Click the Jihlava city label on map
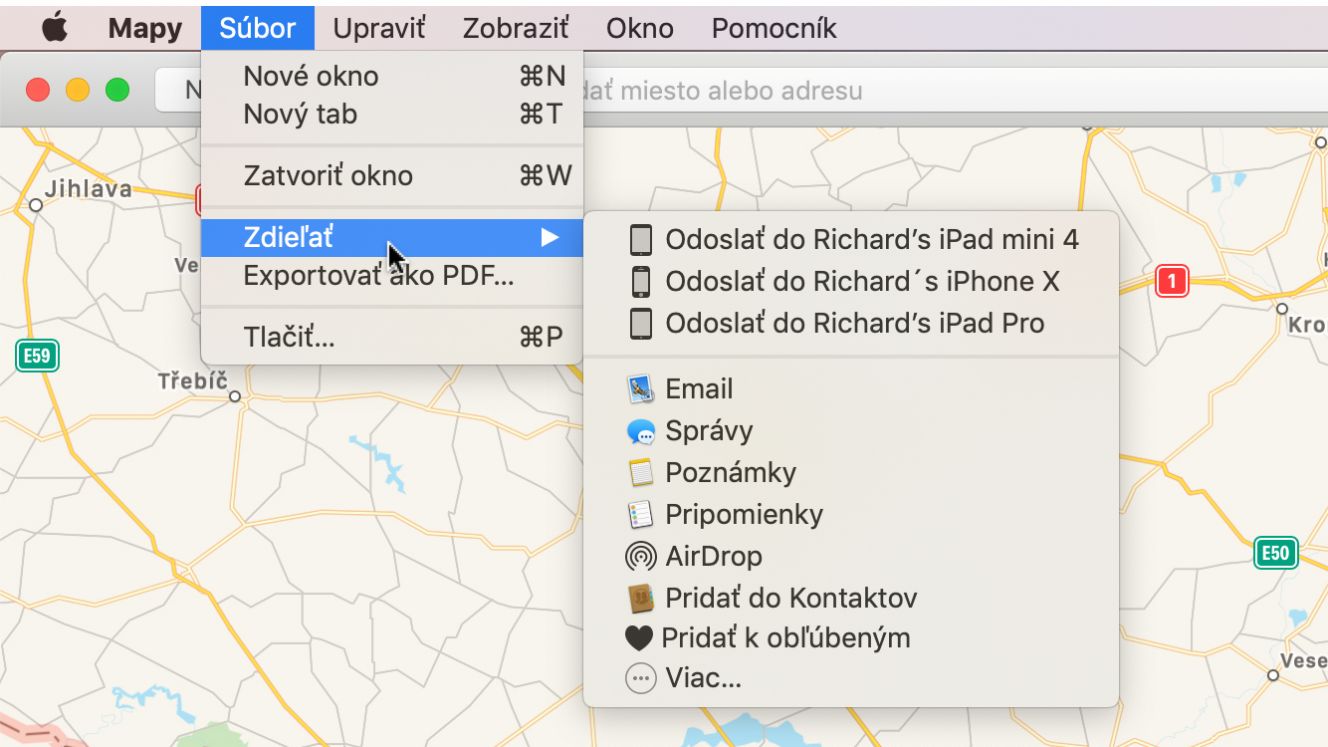 click(x=88, y=188)
